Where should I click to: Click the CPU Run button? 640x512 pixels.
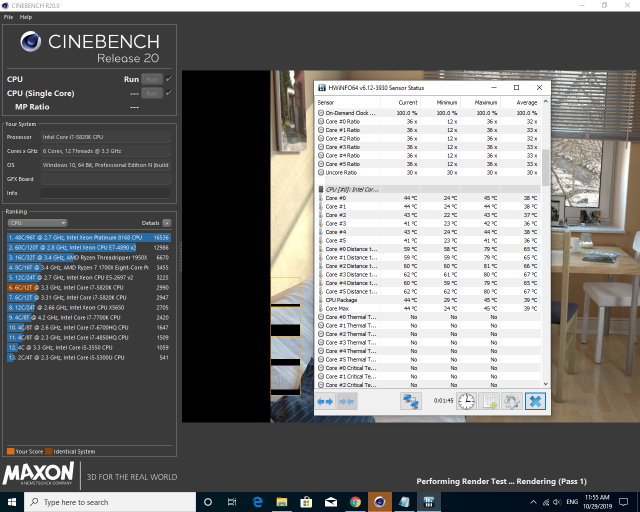(x=152, y=79)
